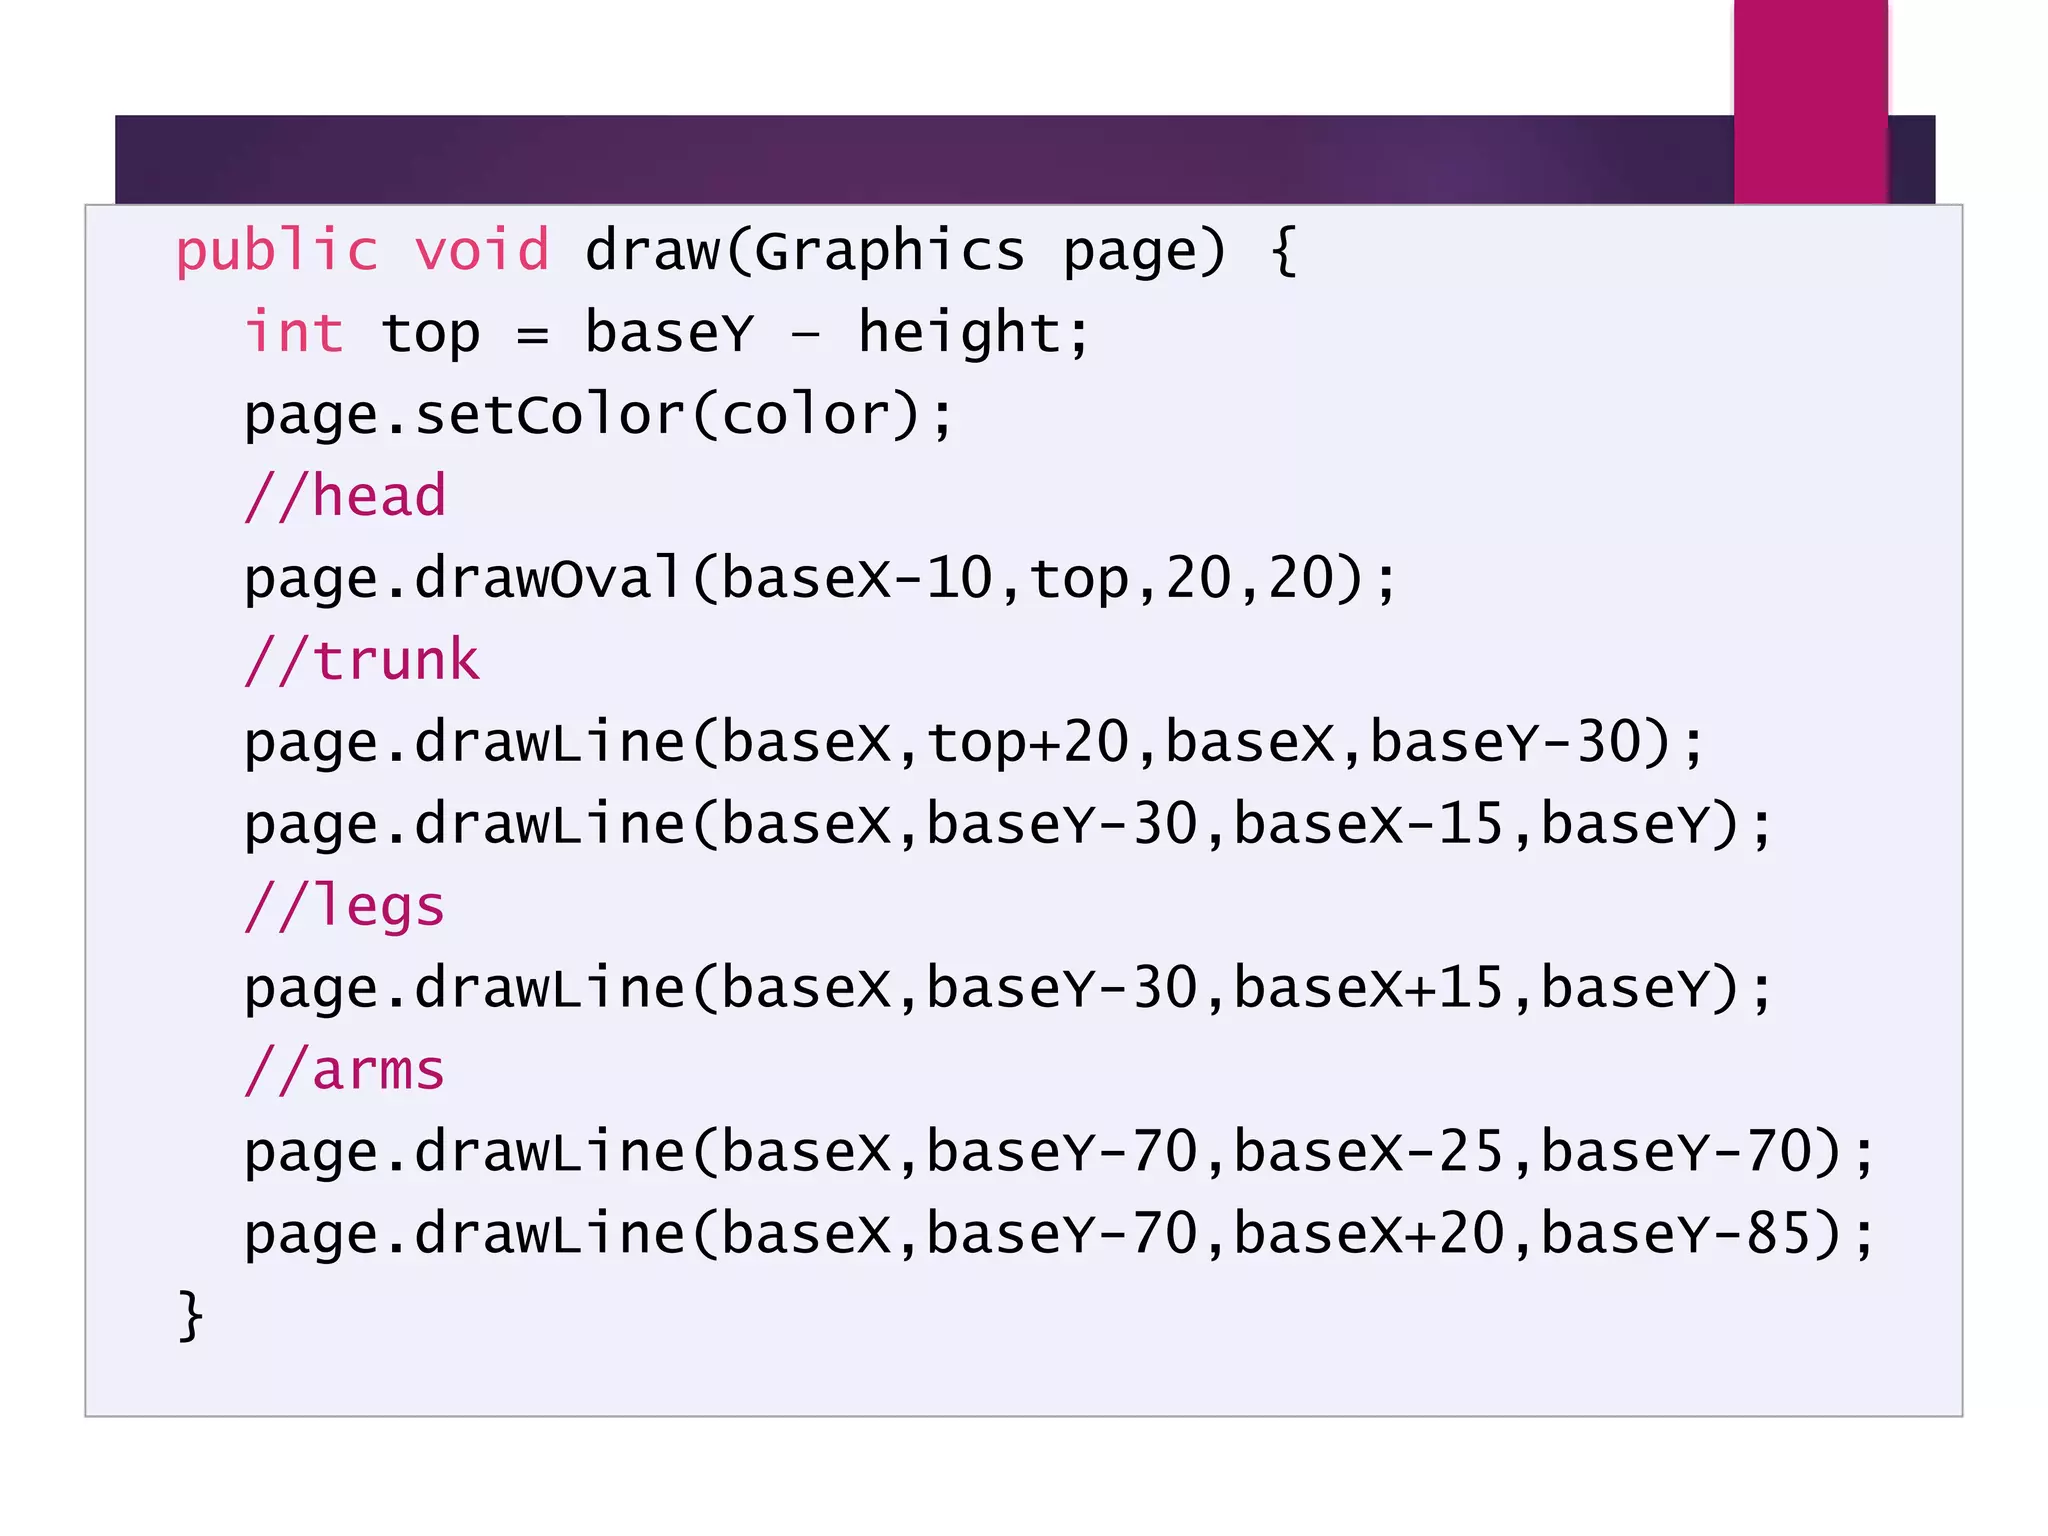Click the drawLine line with 'baseX-15,baseY'
Viewport: 2048px width, 1536px height.
1008,824
